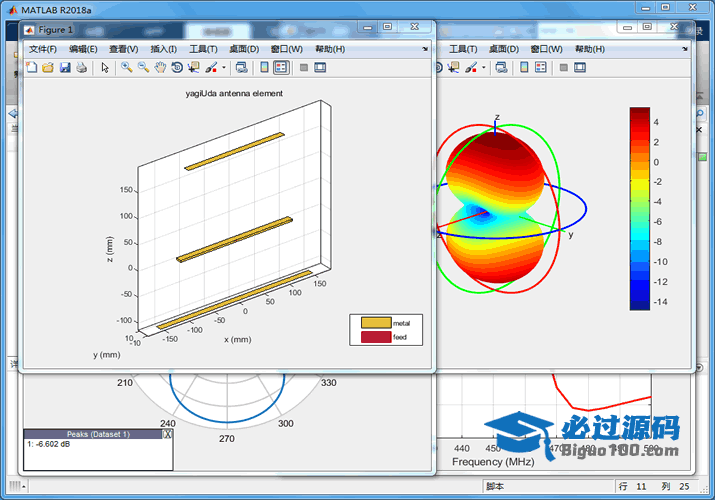
Task: Save the figure with the floppy disk icon
Action: coord(64,67)
